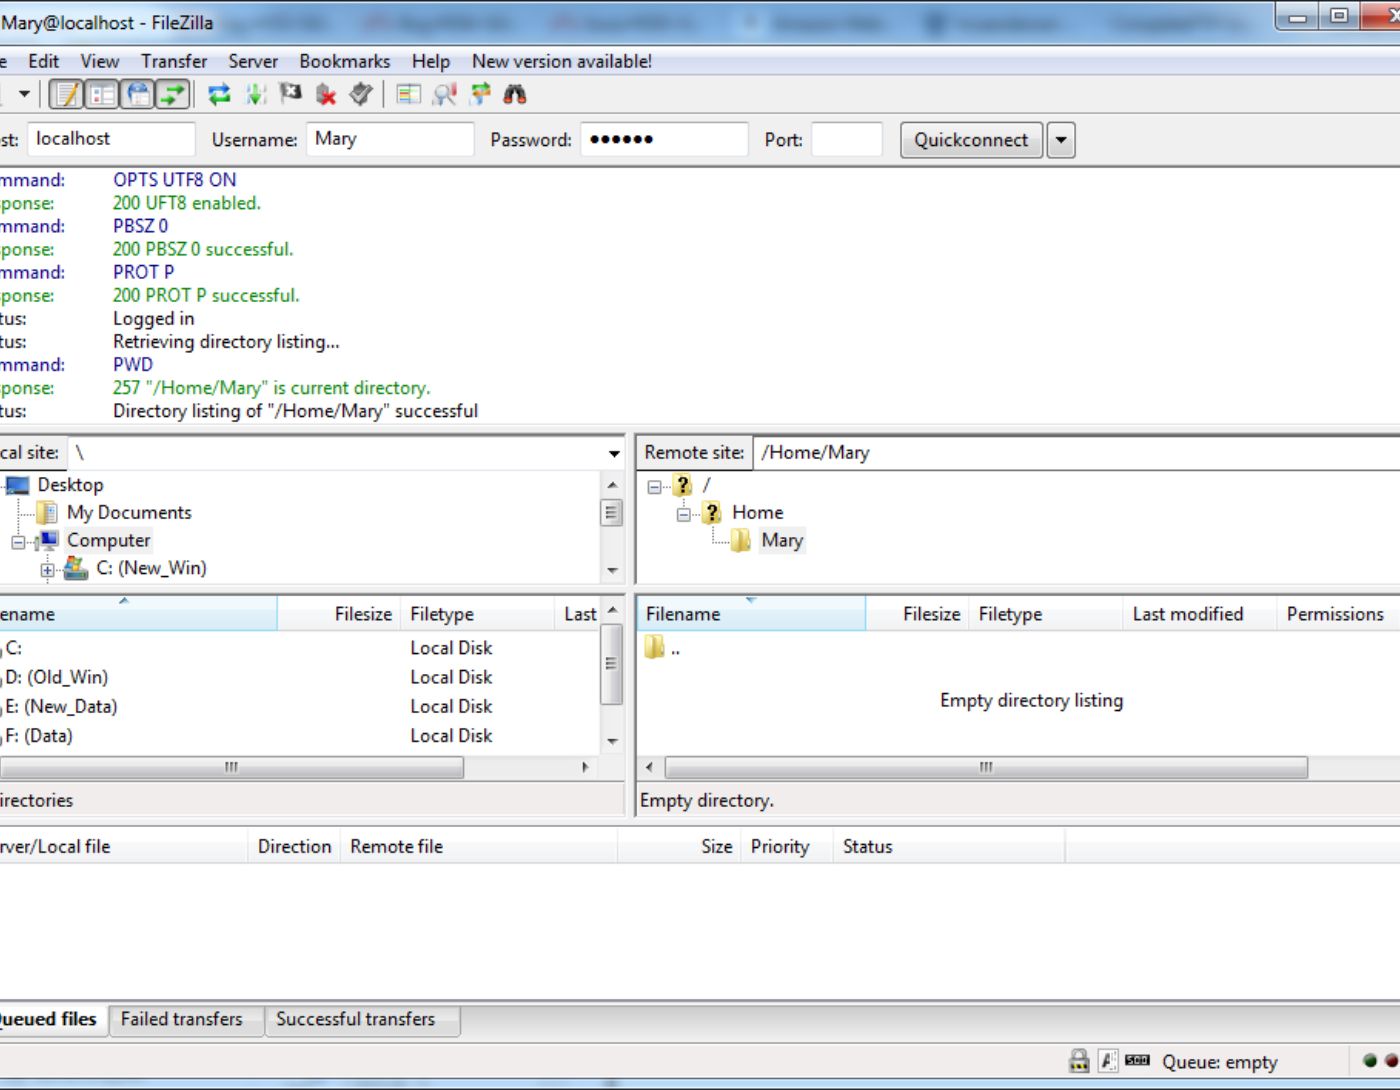The height and width of the screenshot is (1090, 1400).
Task: Open Local site path dropdown
Action: click(613, 454)
